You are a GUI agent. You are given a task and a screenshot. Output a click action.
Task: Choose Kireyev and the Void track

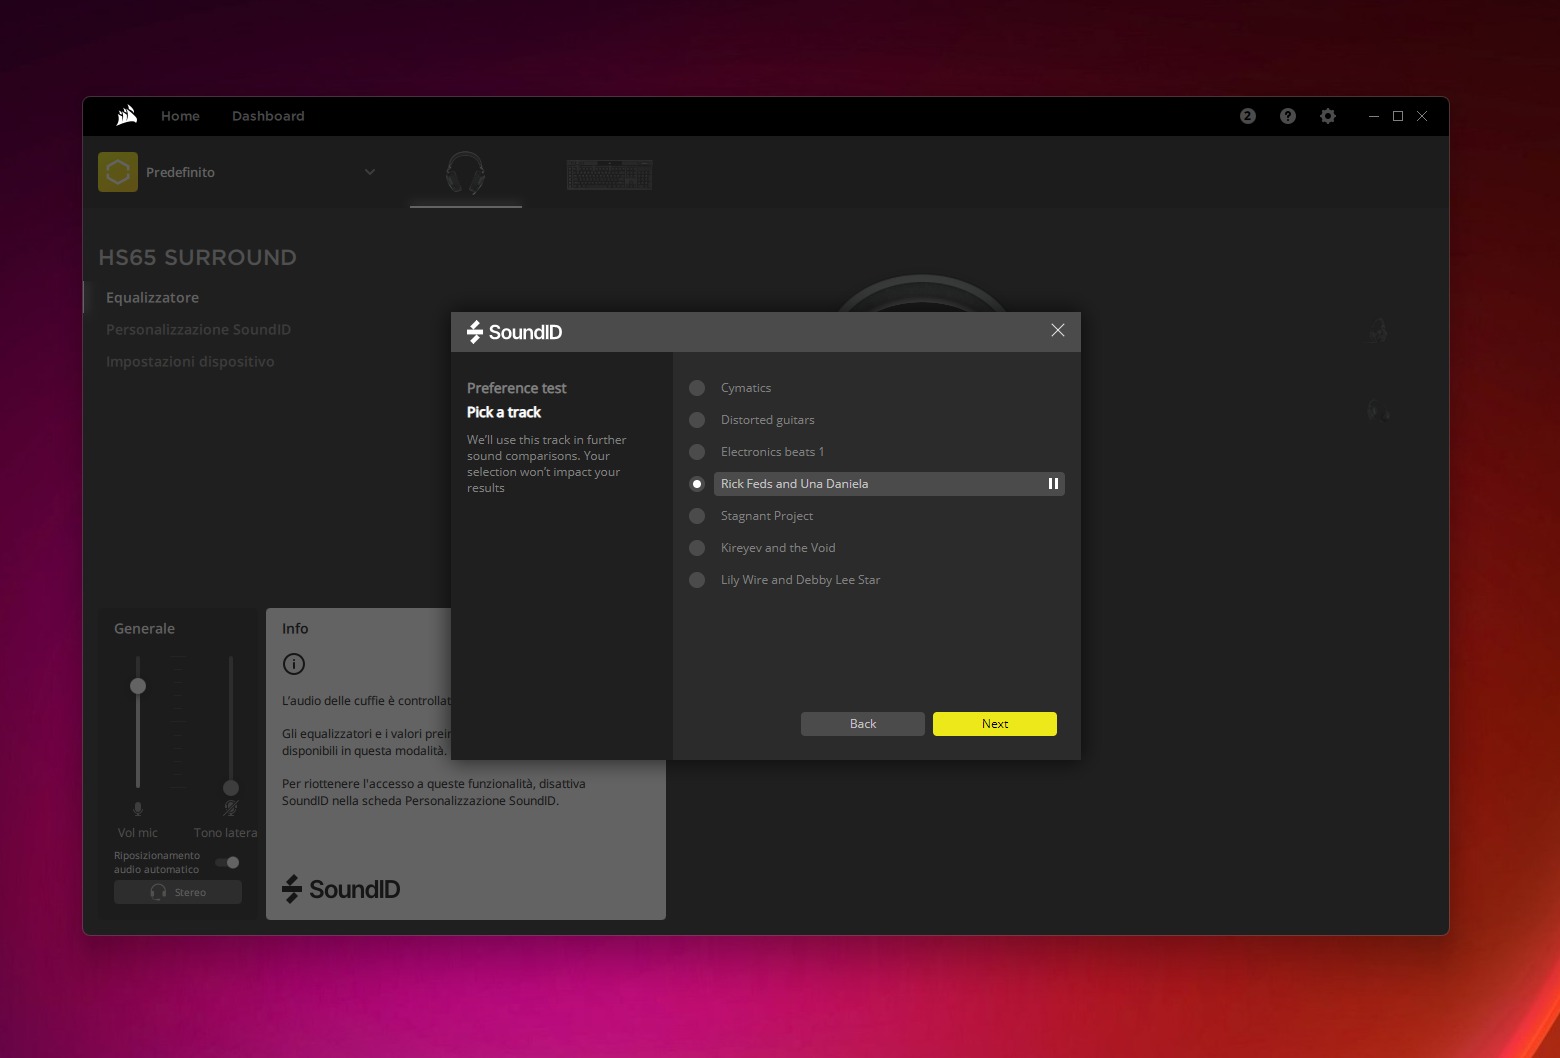(697, 548)
